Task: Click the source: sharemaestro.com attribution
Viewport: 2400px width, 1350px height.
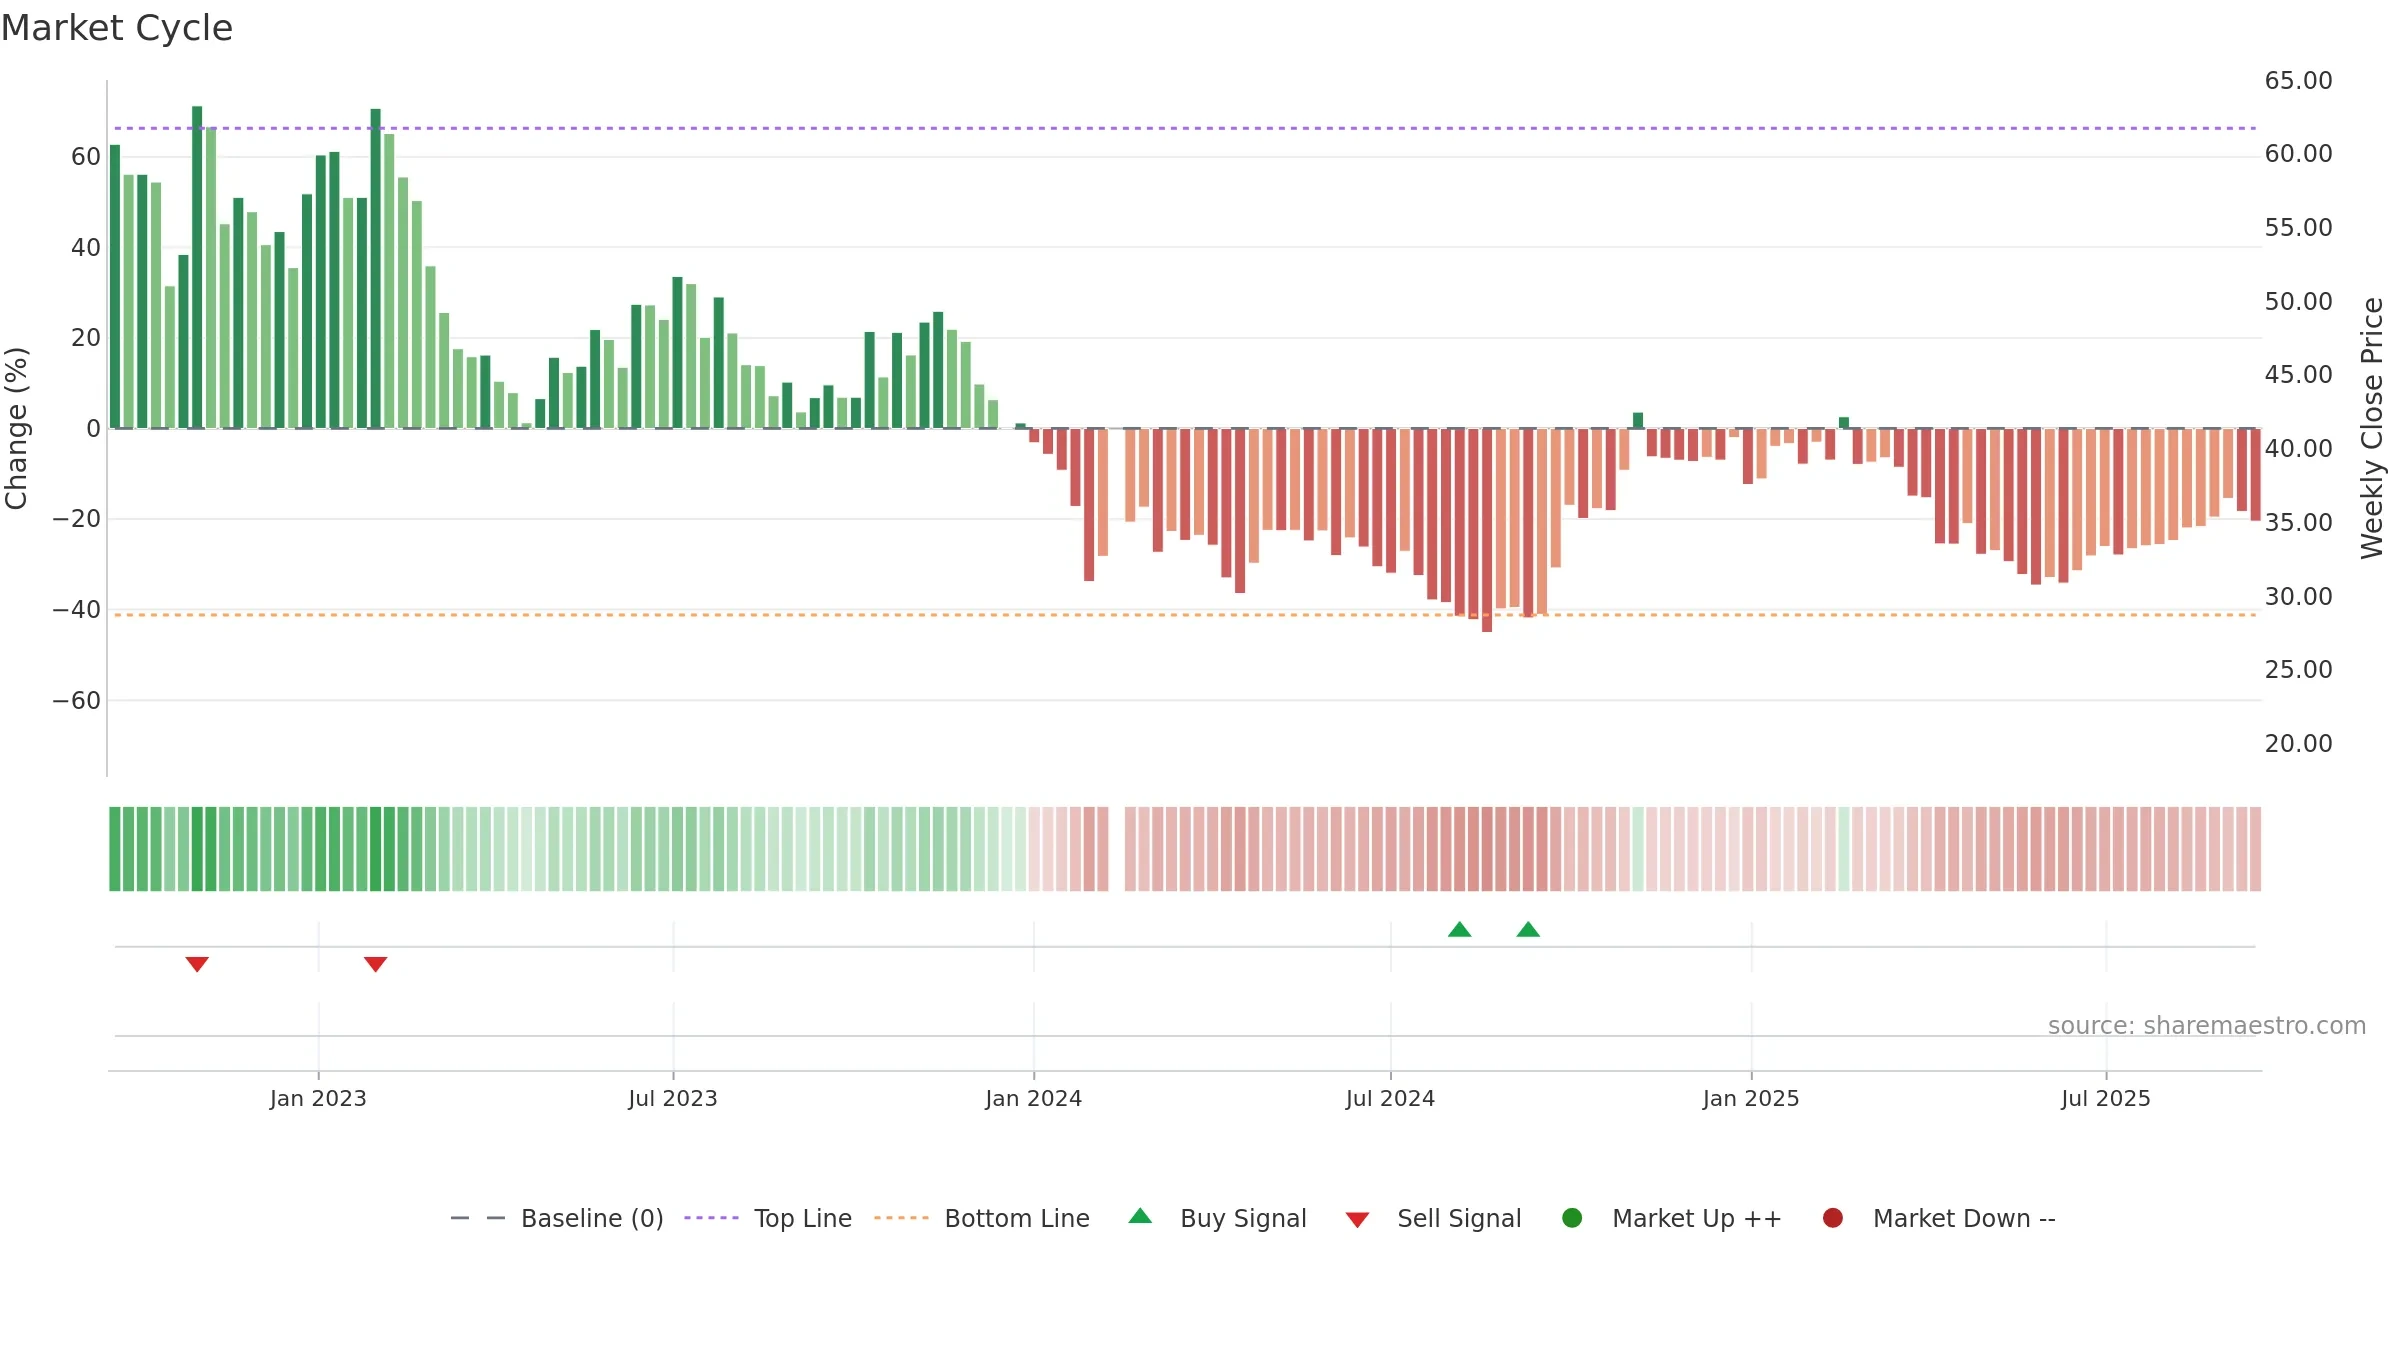Action: pyautogui.click(x=2207, y=1025)
